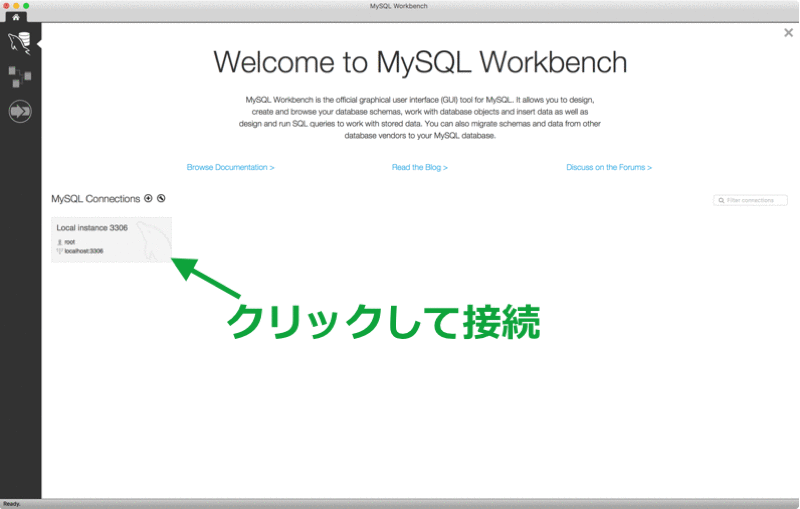Viewport: 800px width, 509px height.
Task: Add a new MySQL connection plus icon
Action: coord(148,198)
